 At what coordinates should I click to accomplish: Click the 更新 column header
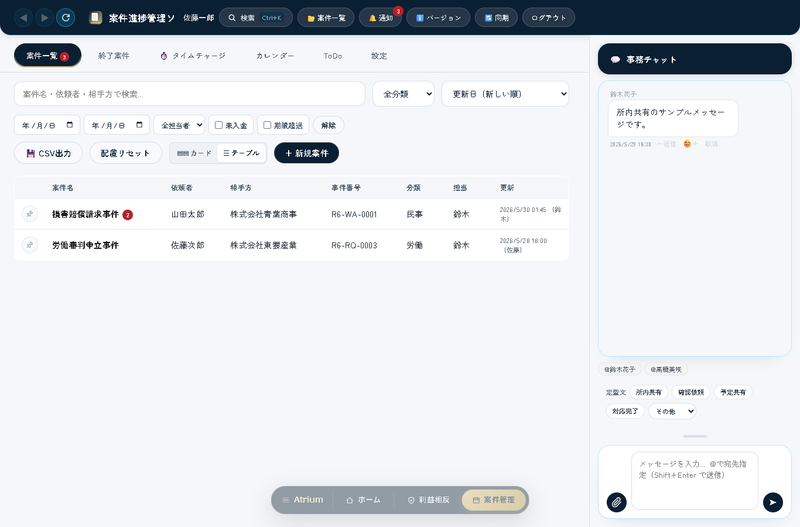pyautogui.click(x=507, y=188)
